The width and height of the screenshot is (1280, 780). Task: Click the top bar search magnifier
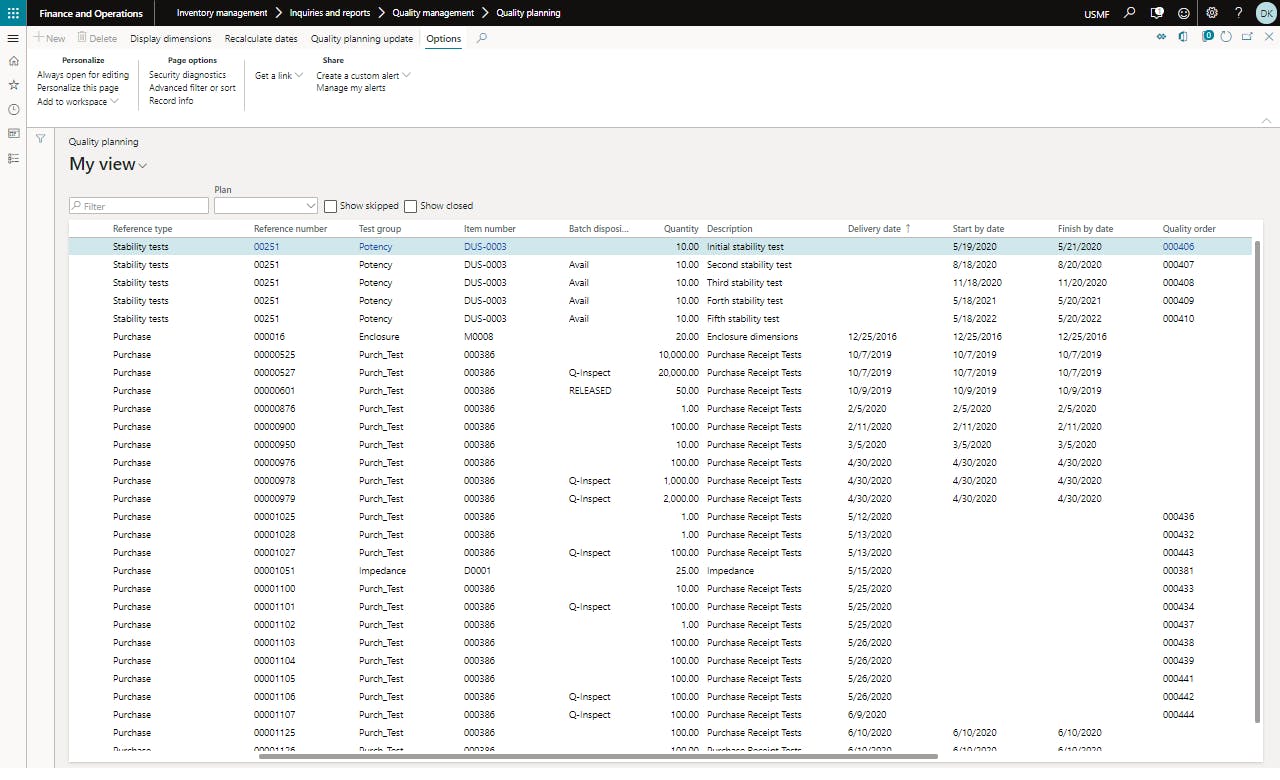click(1130, 13)
